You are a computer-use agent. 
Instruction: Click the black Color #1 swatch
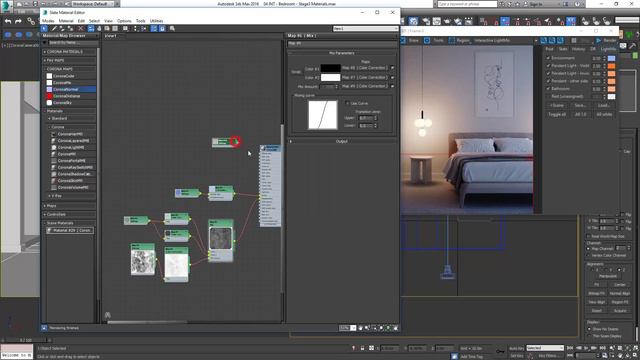[x=331, y=68]
